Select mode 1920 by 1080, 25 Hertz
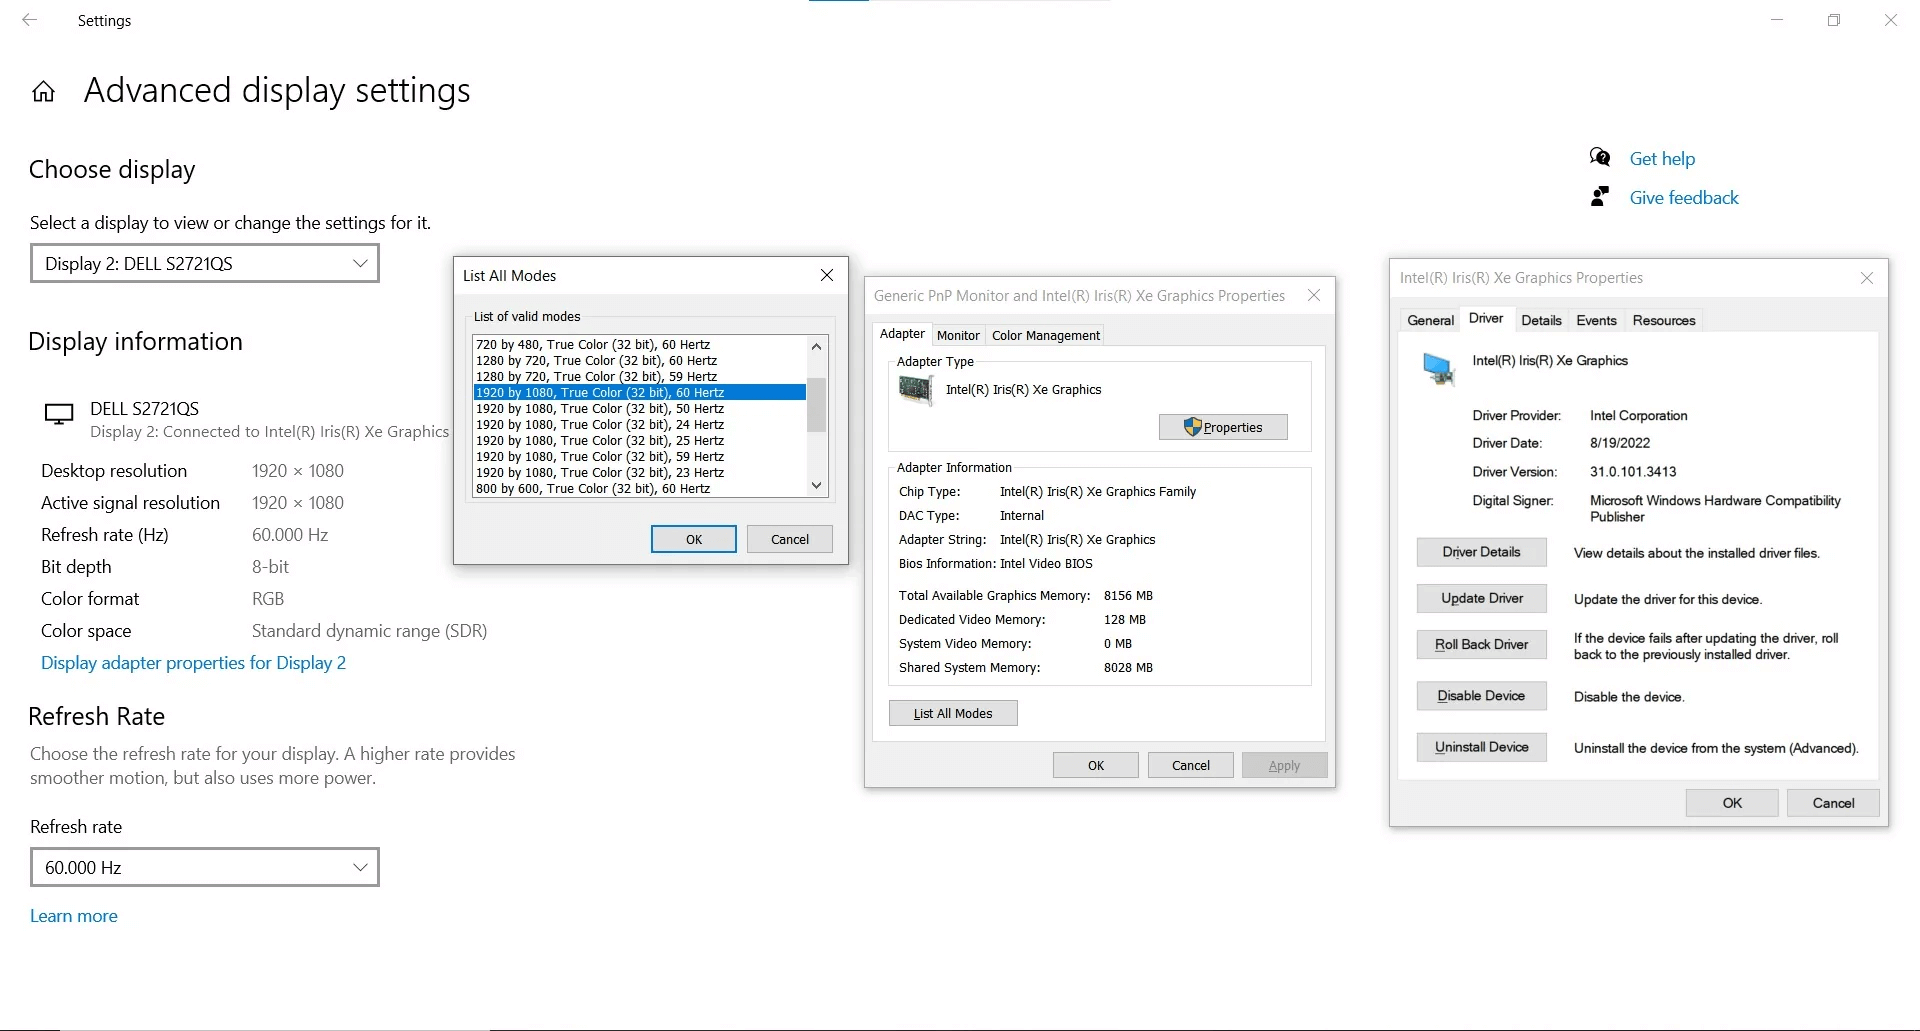This screenshot has width=1920, height=1031. pyautogui.click(x=639, y=440)
